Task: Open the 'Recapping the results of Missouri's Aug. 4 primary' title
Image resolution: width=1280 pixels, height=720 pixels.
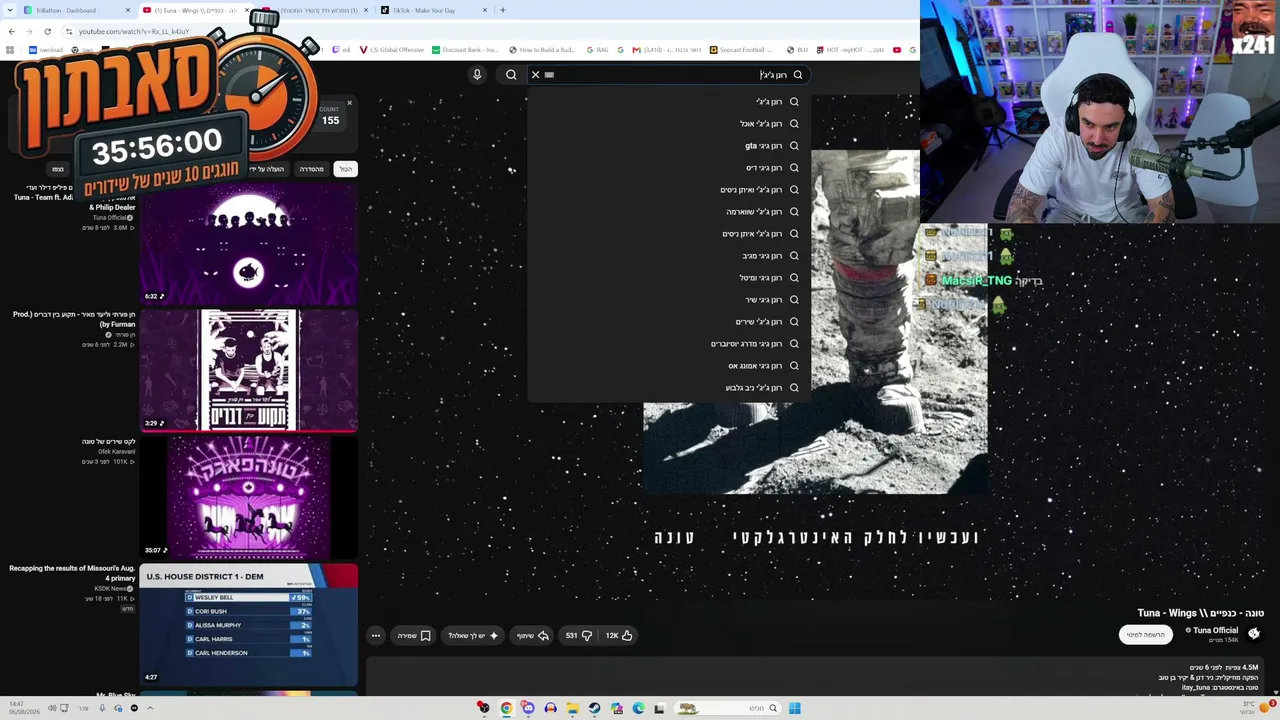Action: [72, 573]
